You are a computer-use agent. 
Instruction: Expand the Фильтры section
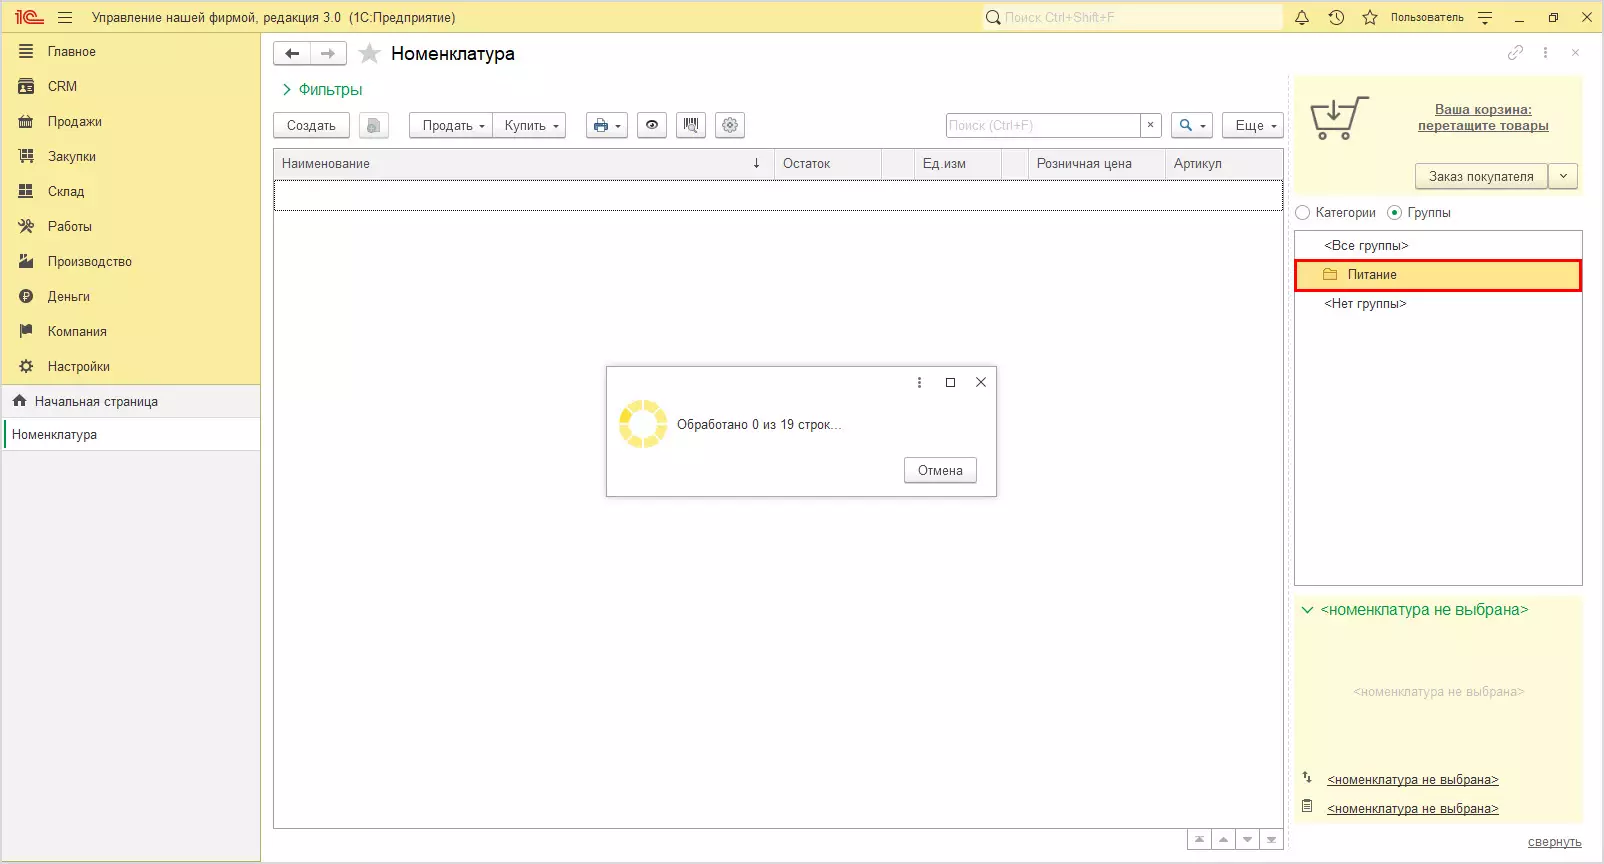coord(322,90)
